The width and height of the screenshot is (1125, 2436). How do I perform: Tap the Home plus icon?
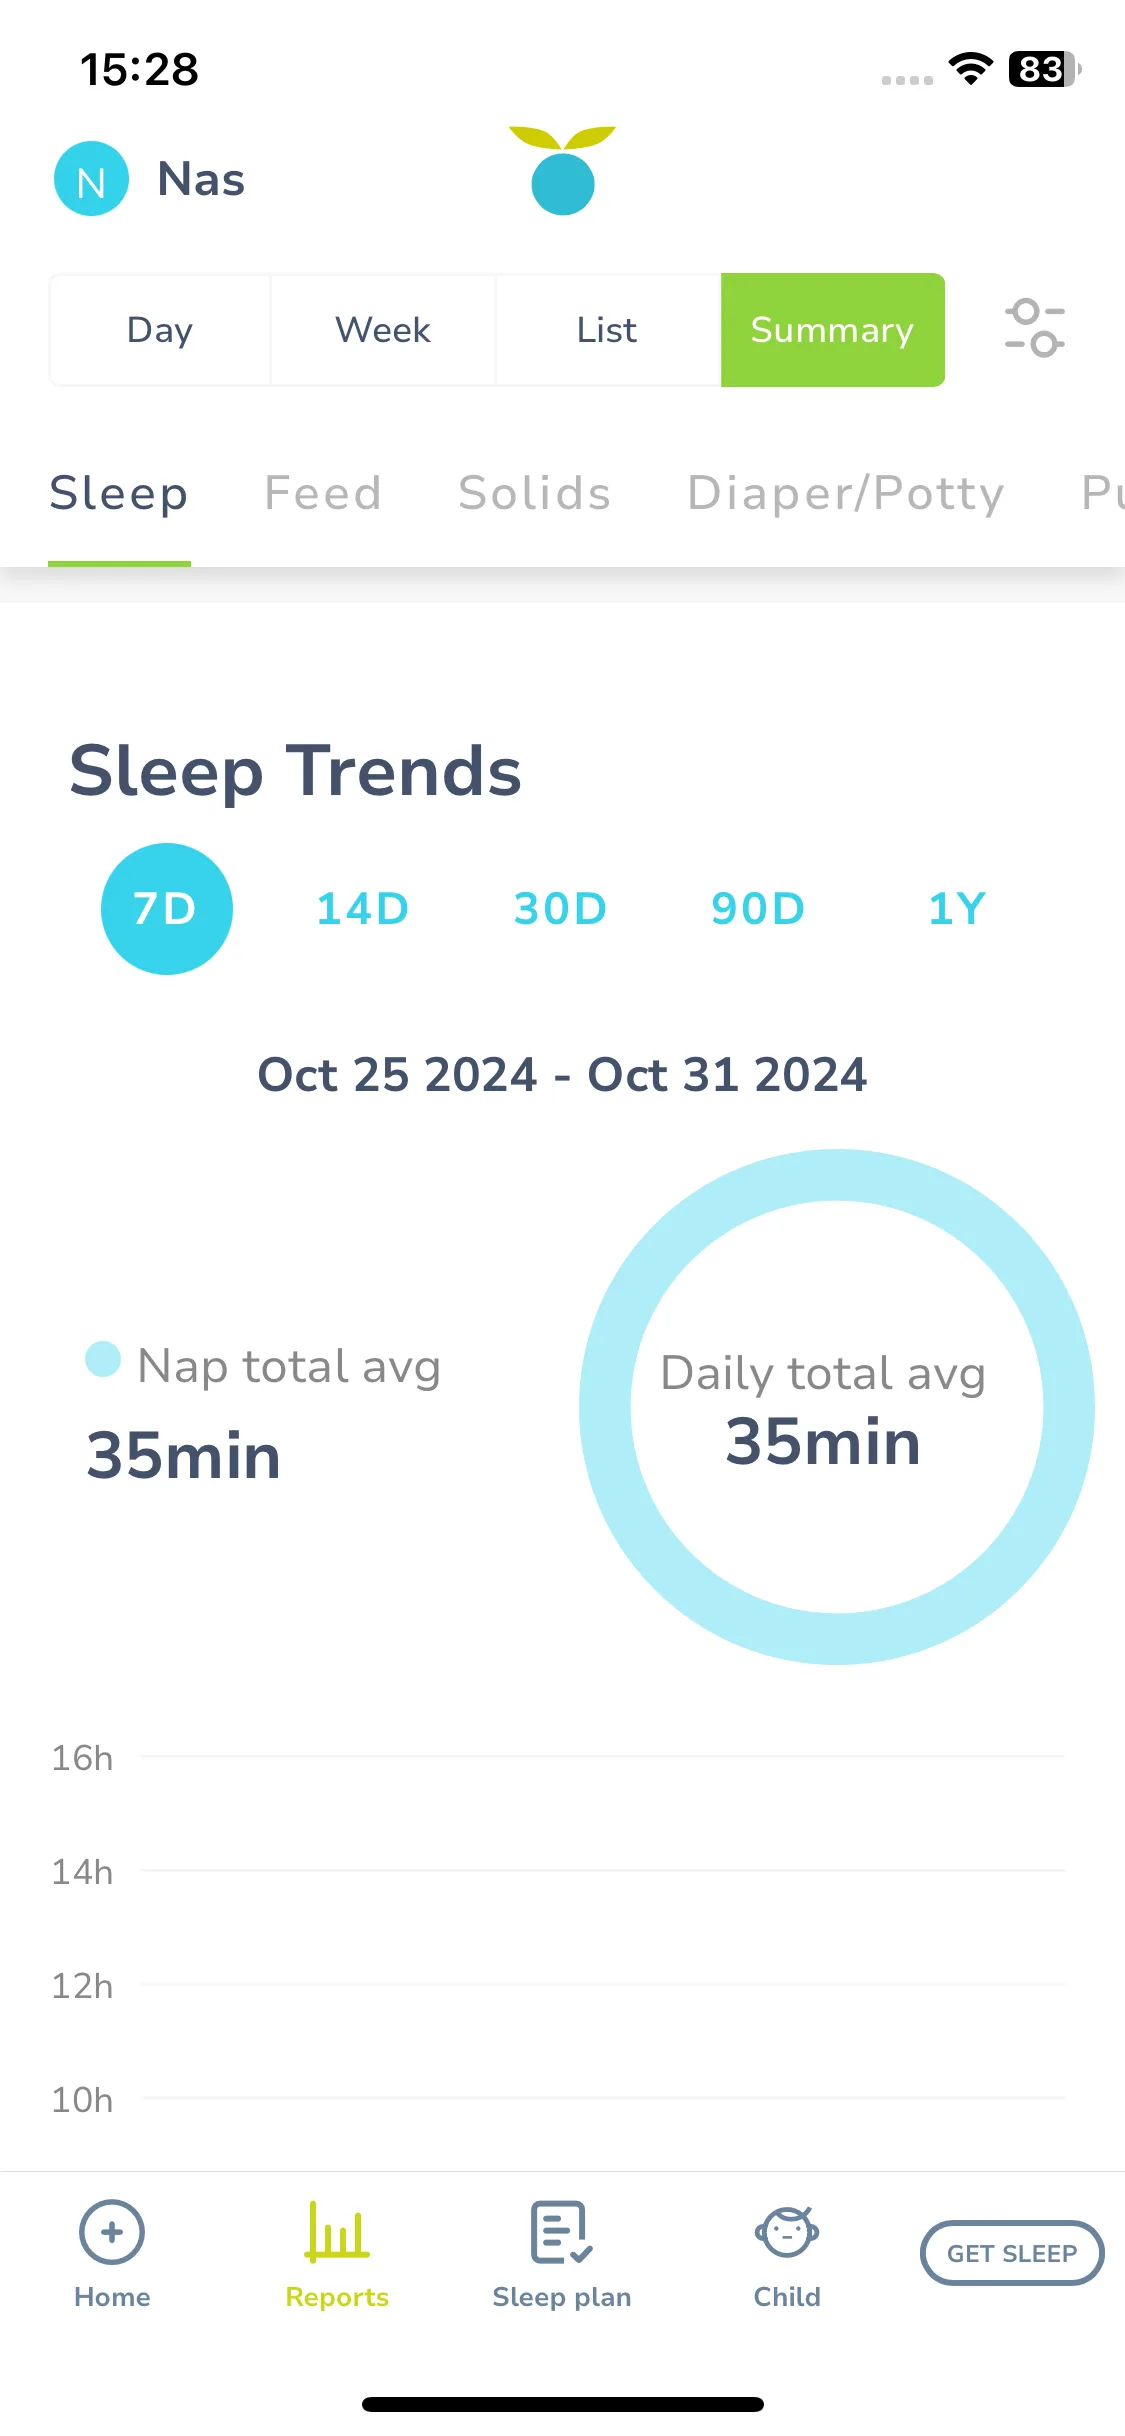coord(112,2232)
